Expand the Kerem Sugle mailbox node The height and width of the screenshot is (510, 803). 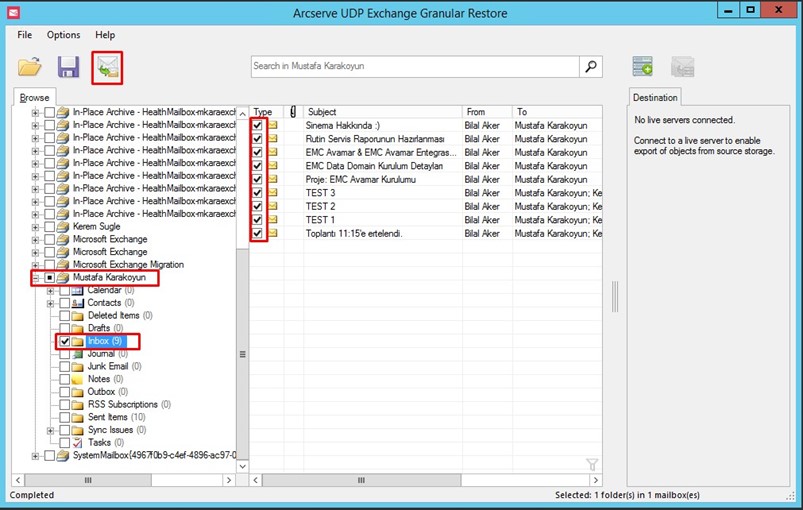pyautogui.click(x=35, y=227)
